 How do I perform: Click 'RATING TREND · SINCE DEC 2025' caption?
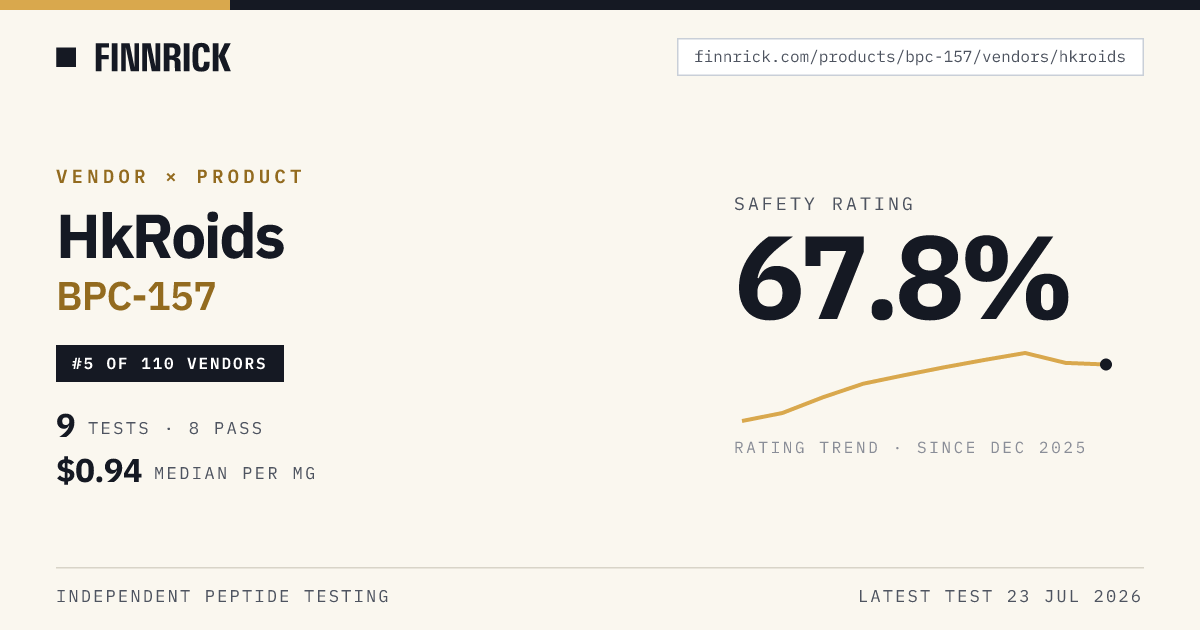click(x=910, y=448)
